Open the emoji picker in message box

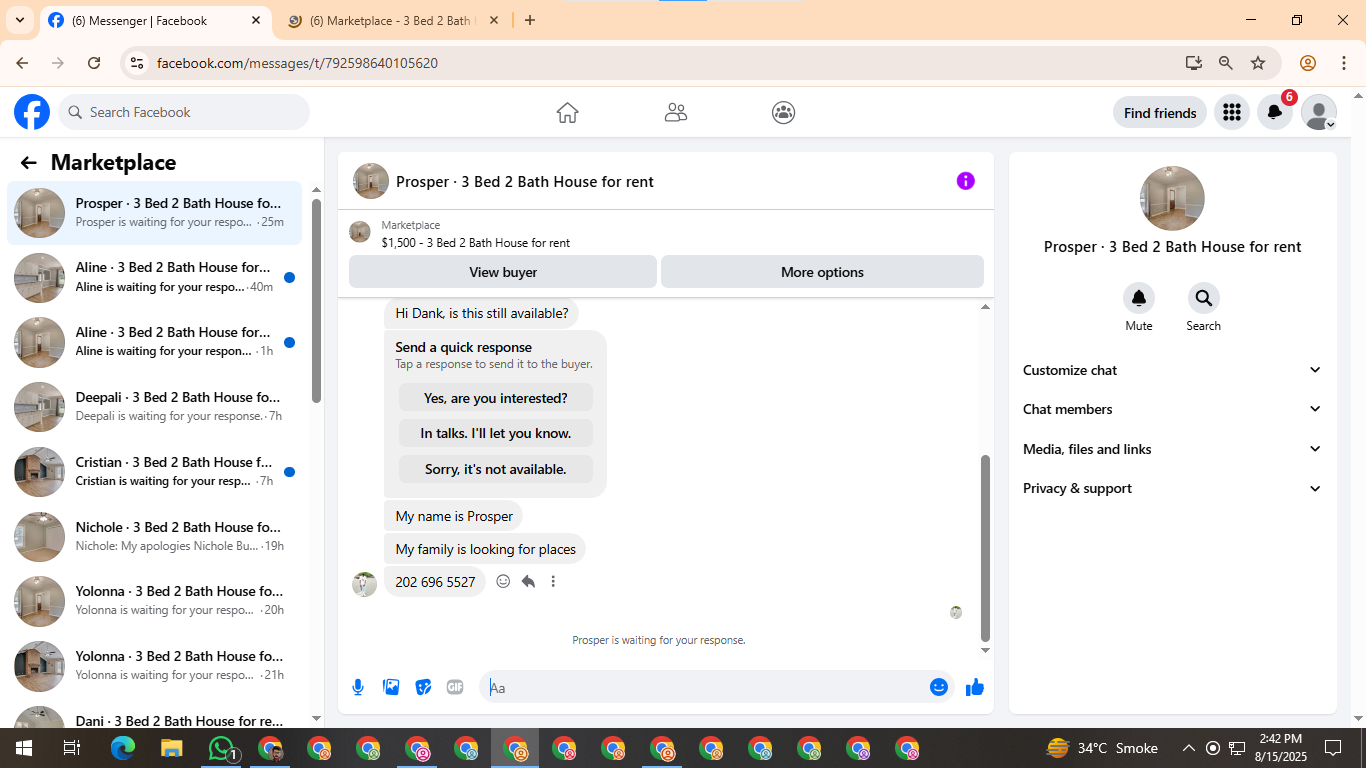938,687
